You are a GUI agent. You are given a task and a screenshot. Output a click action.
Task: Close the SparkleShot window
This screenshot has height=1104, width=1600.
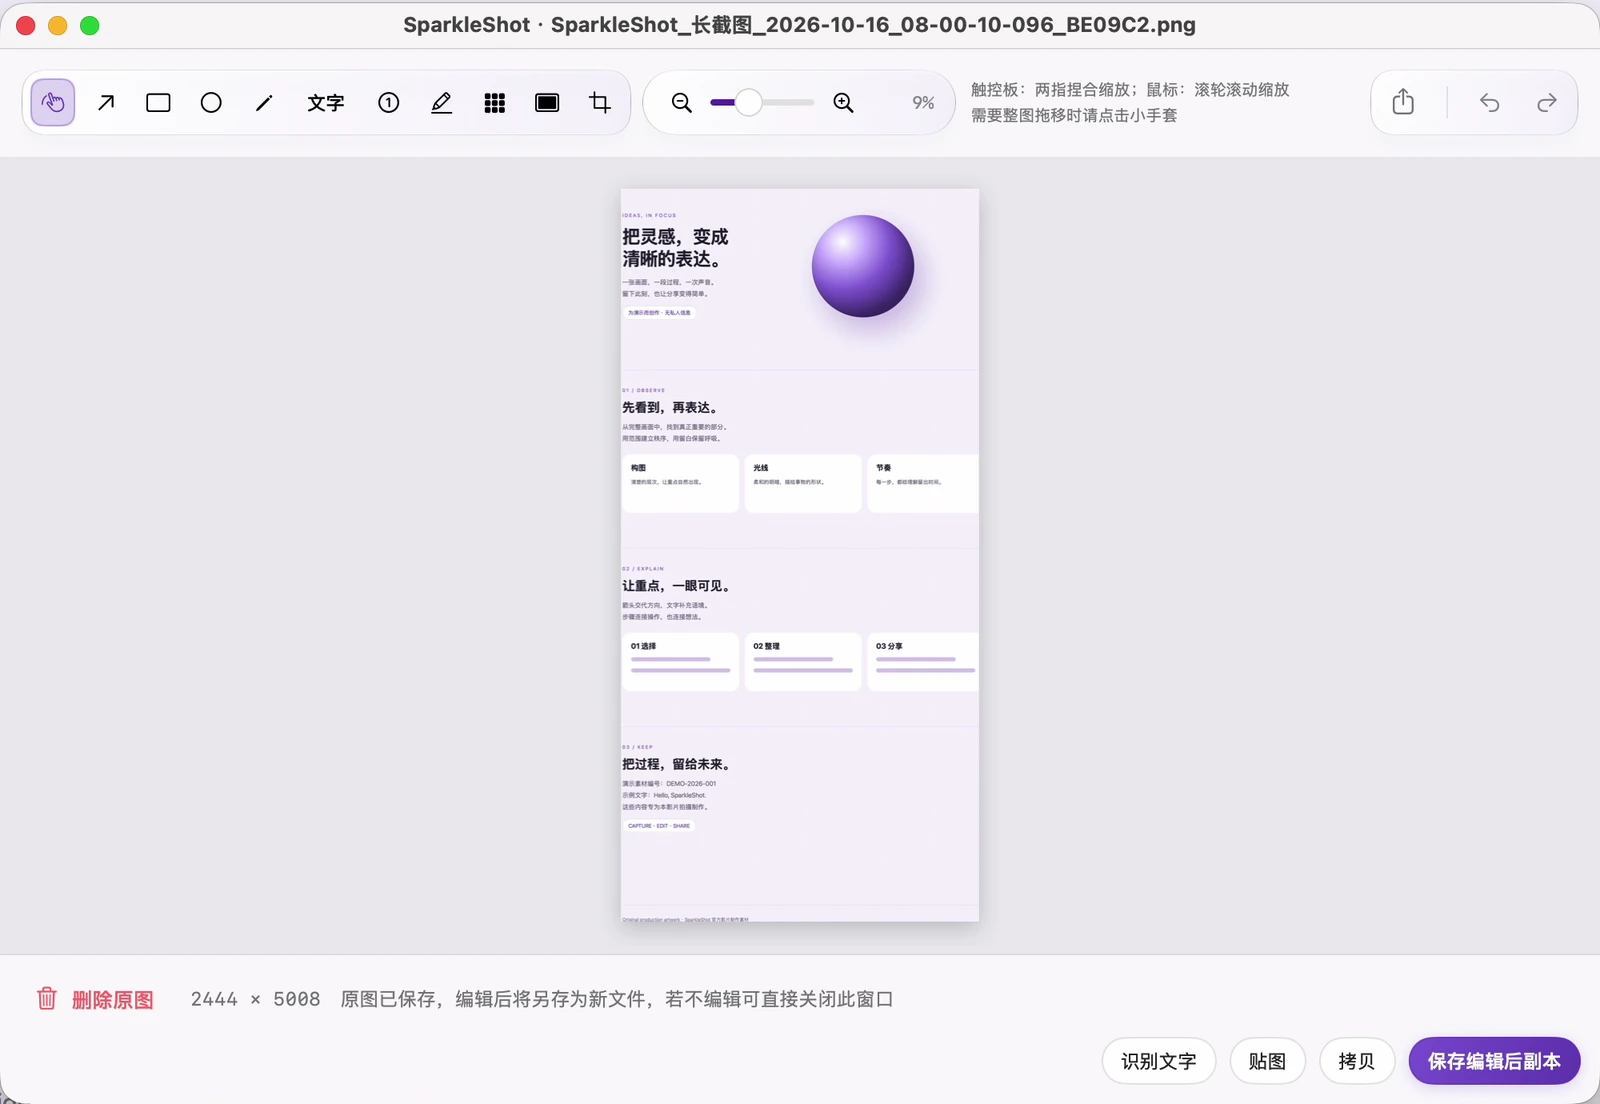pos(26,25)
